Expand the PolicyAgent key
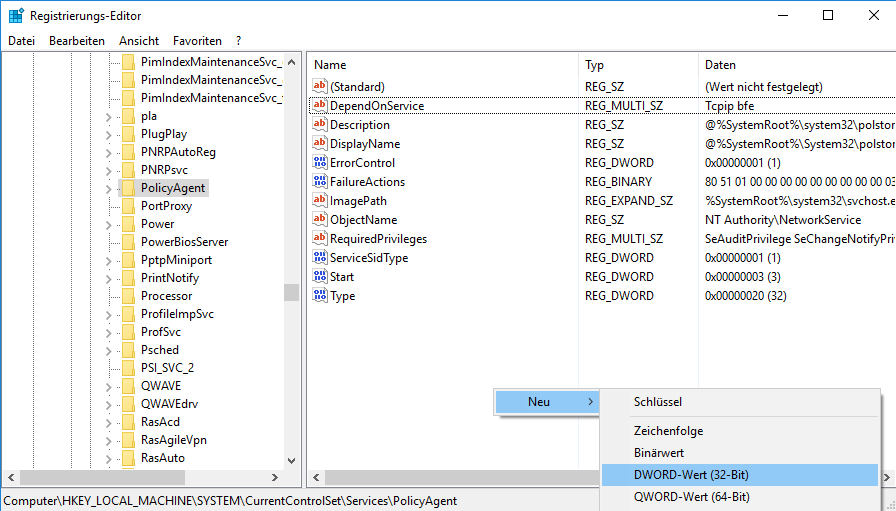The height and width of the screenshot is (511, 896). tap(109, 189)
